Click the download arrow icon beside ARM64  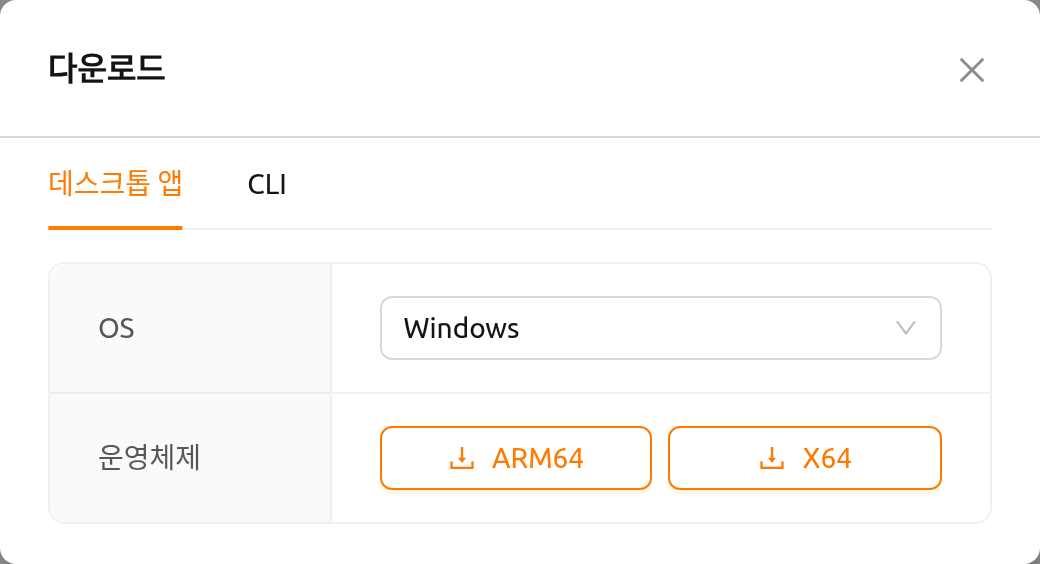[462, 458]
